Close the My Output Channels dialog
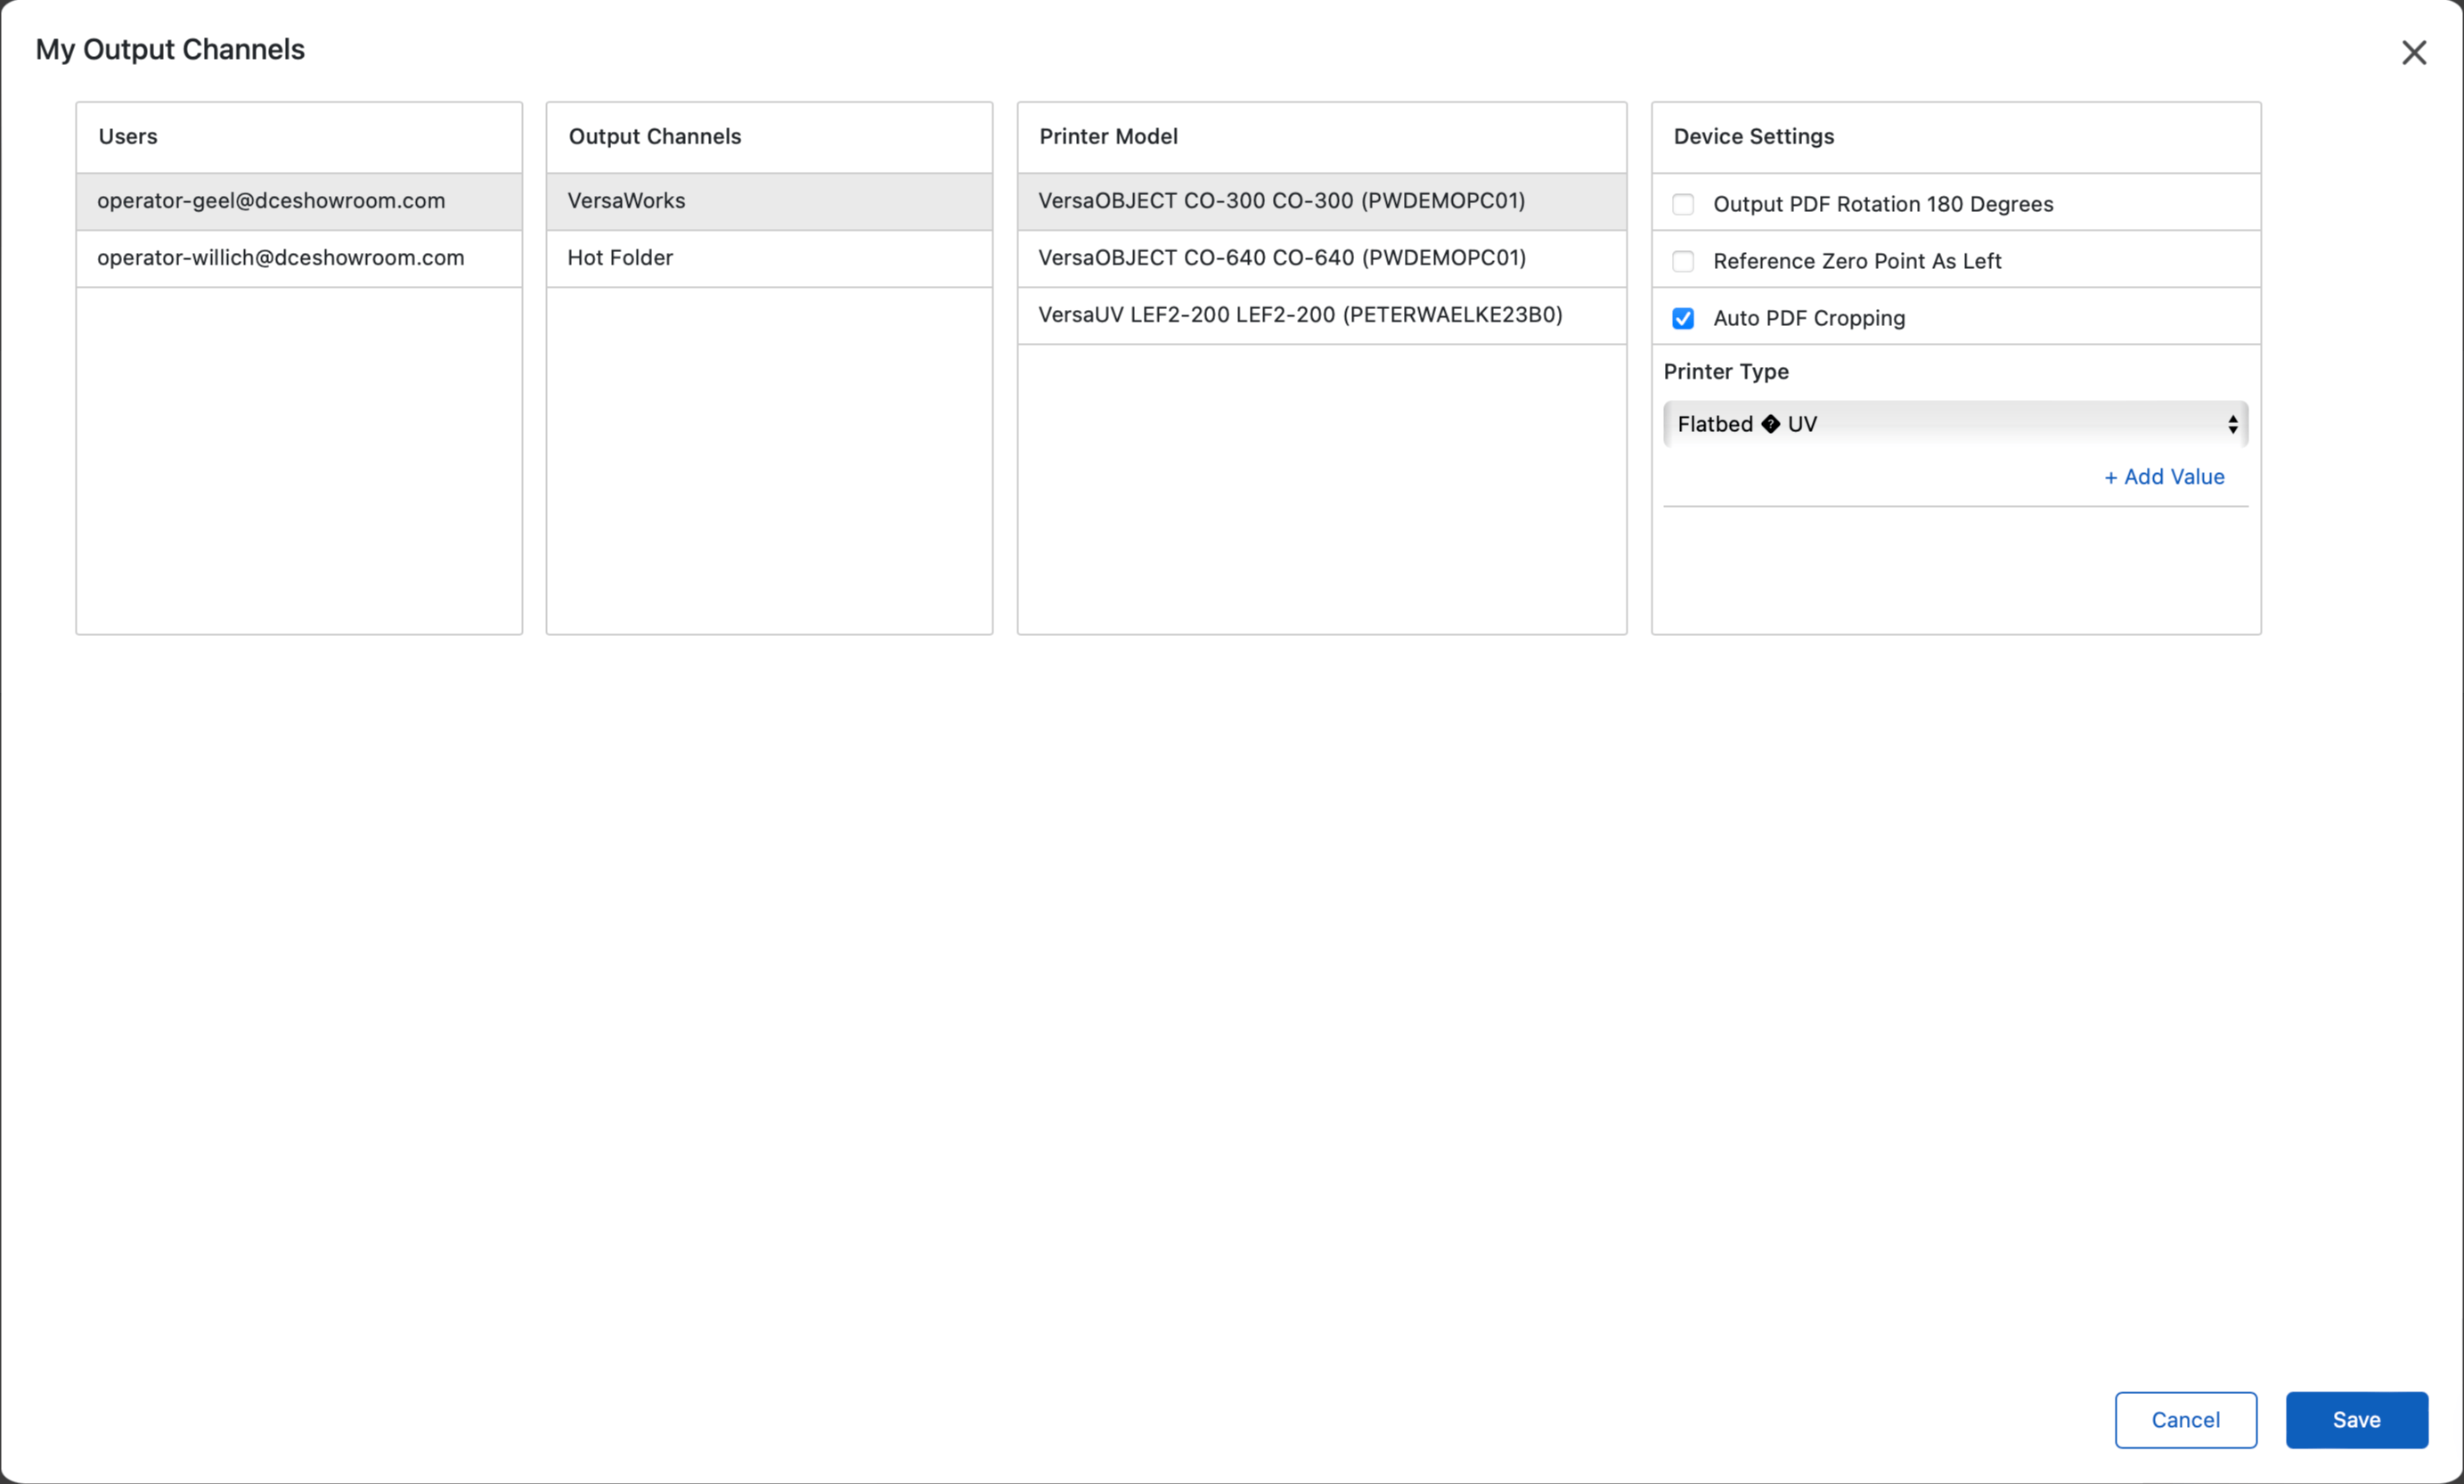This screenshot has height=1484, width=2464. pos(2415,52)
